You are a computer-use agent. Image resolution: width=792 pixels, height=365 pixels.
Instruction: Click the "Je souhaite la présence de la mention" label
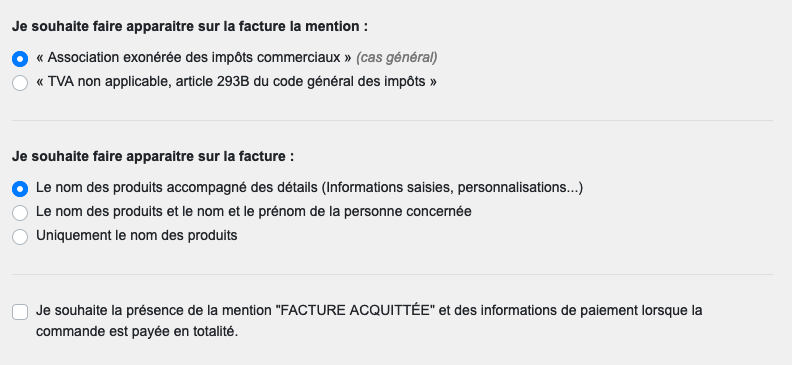[155, 310]
